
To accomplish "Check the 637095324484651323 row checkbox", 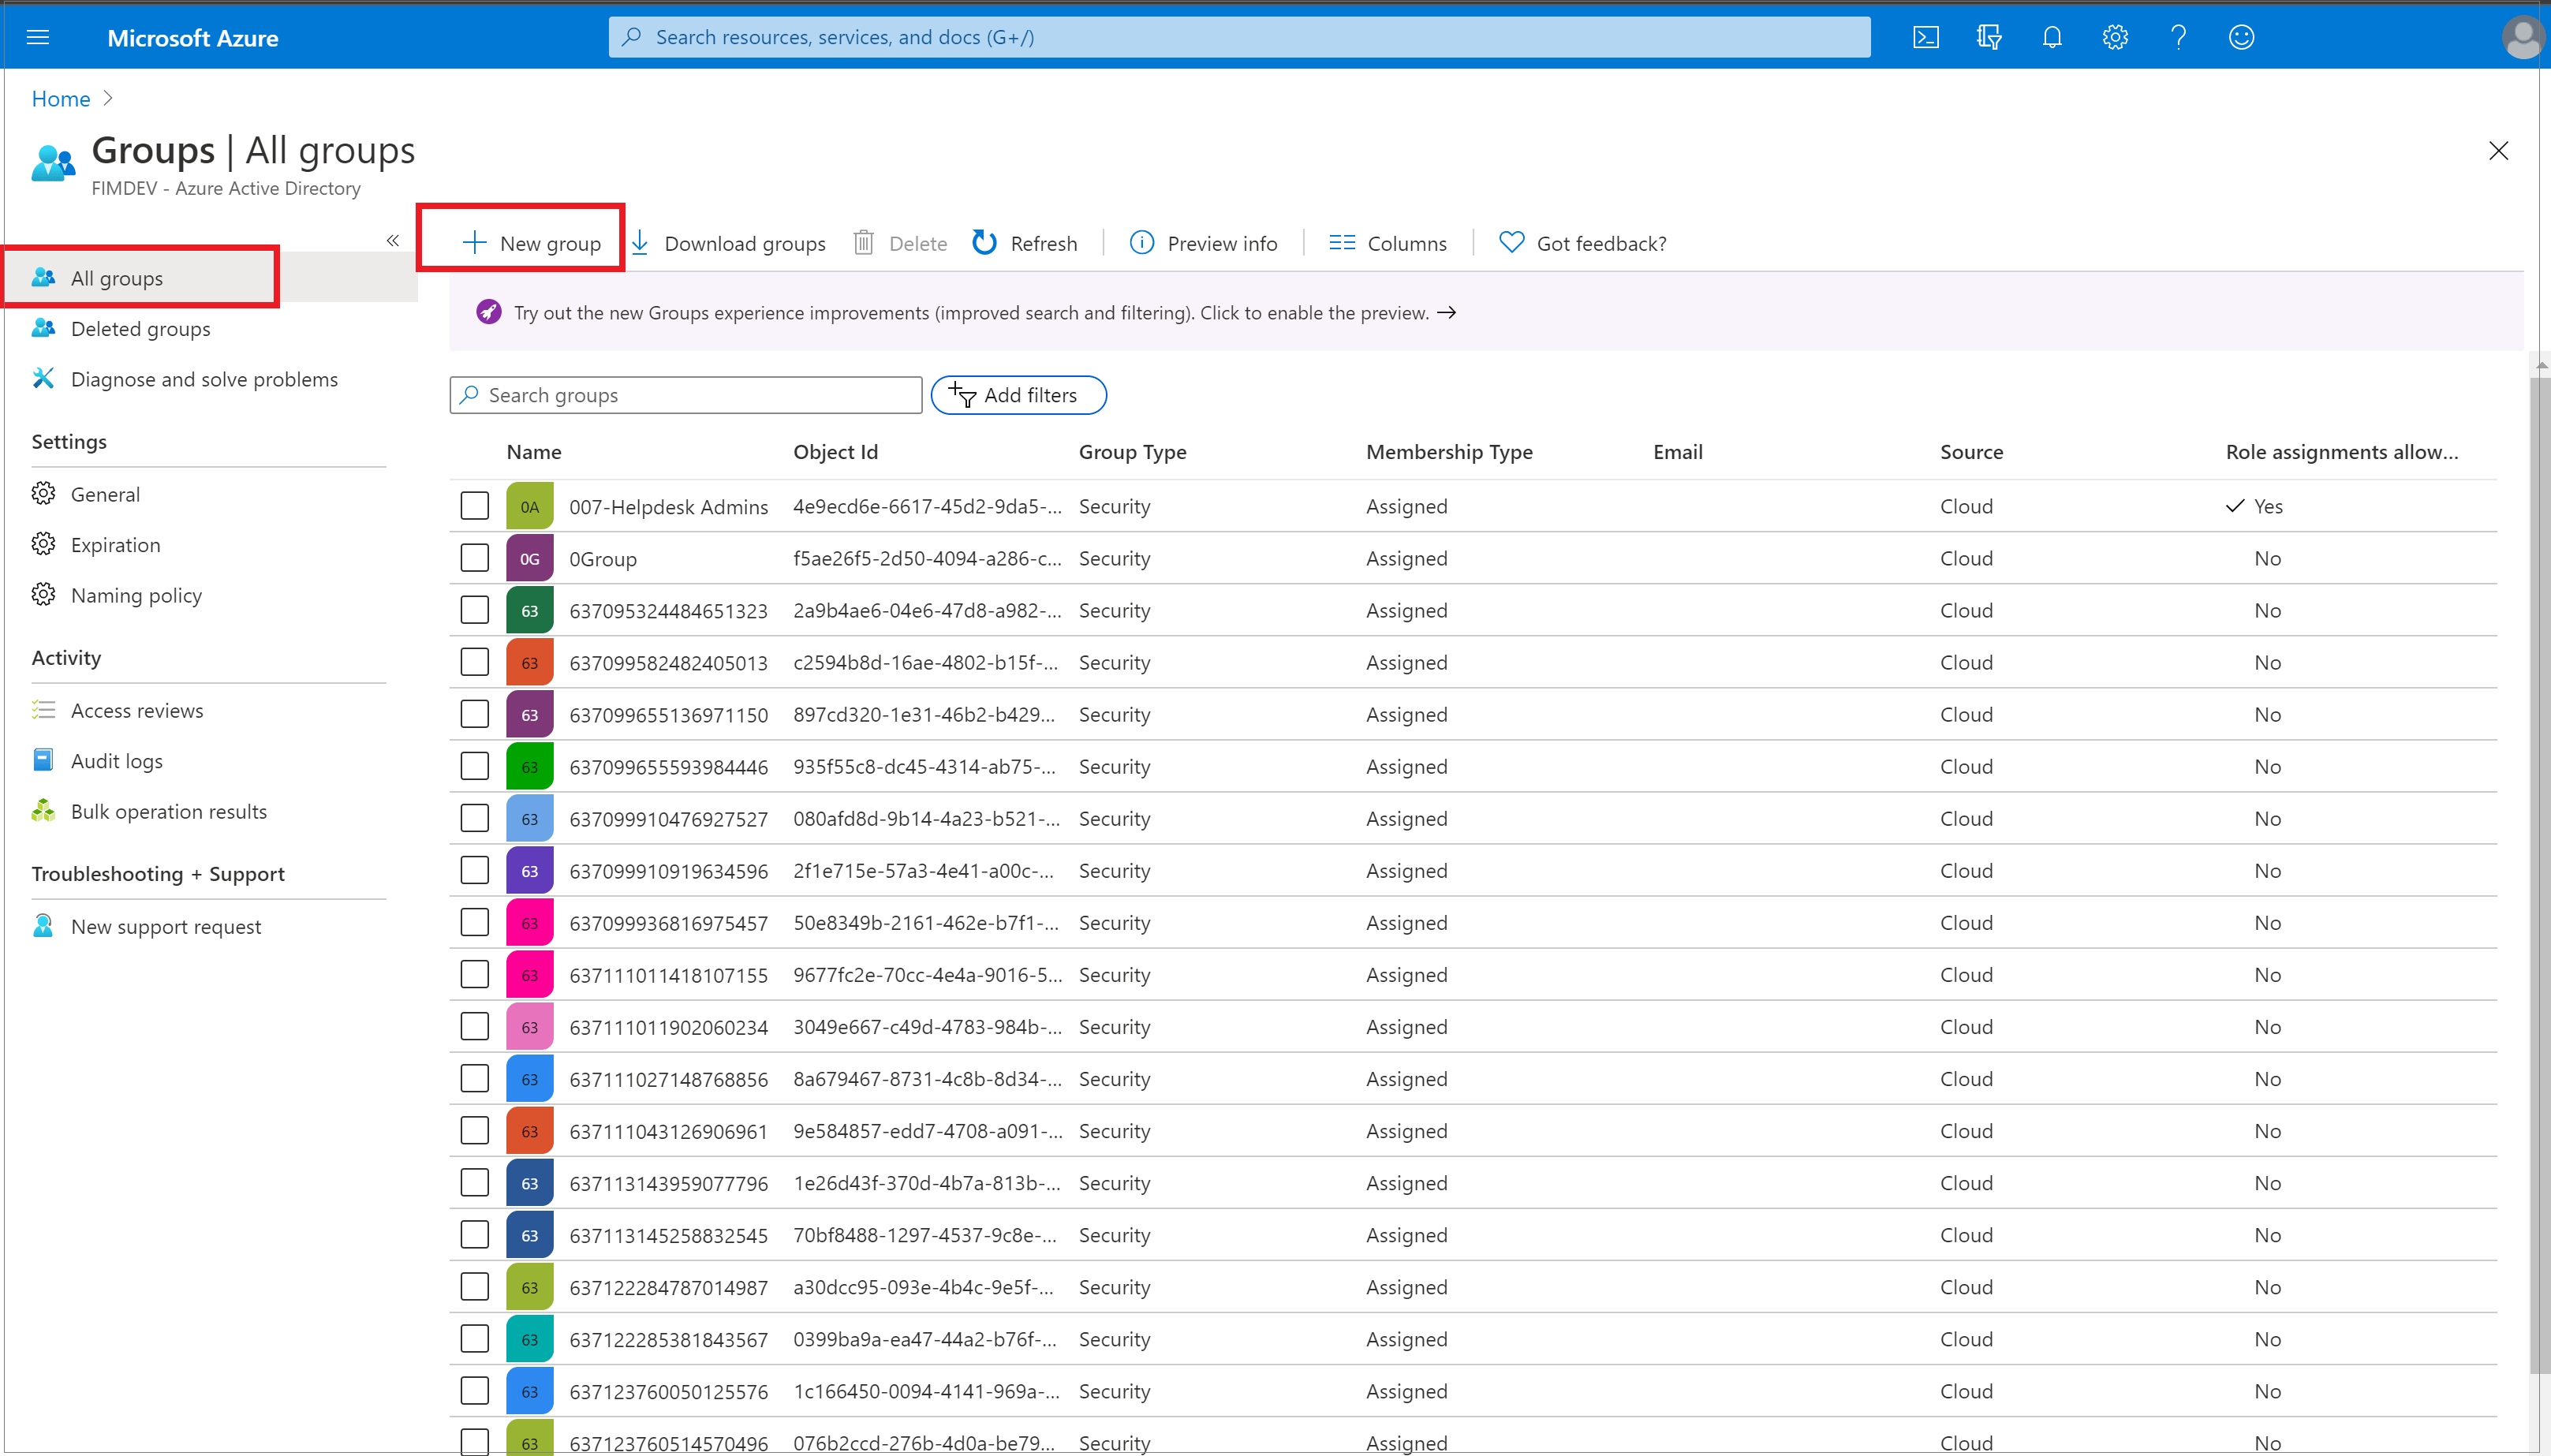I will pos(475,610).
